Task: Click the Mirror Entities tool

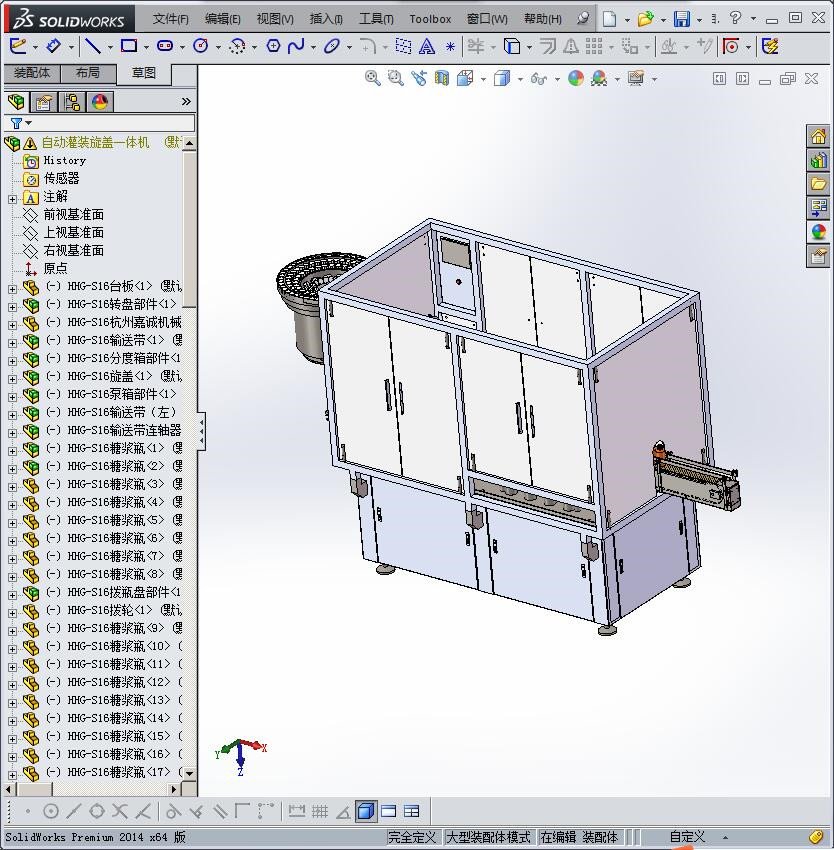Action: (570, 47)
